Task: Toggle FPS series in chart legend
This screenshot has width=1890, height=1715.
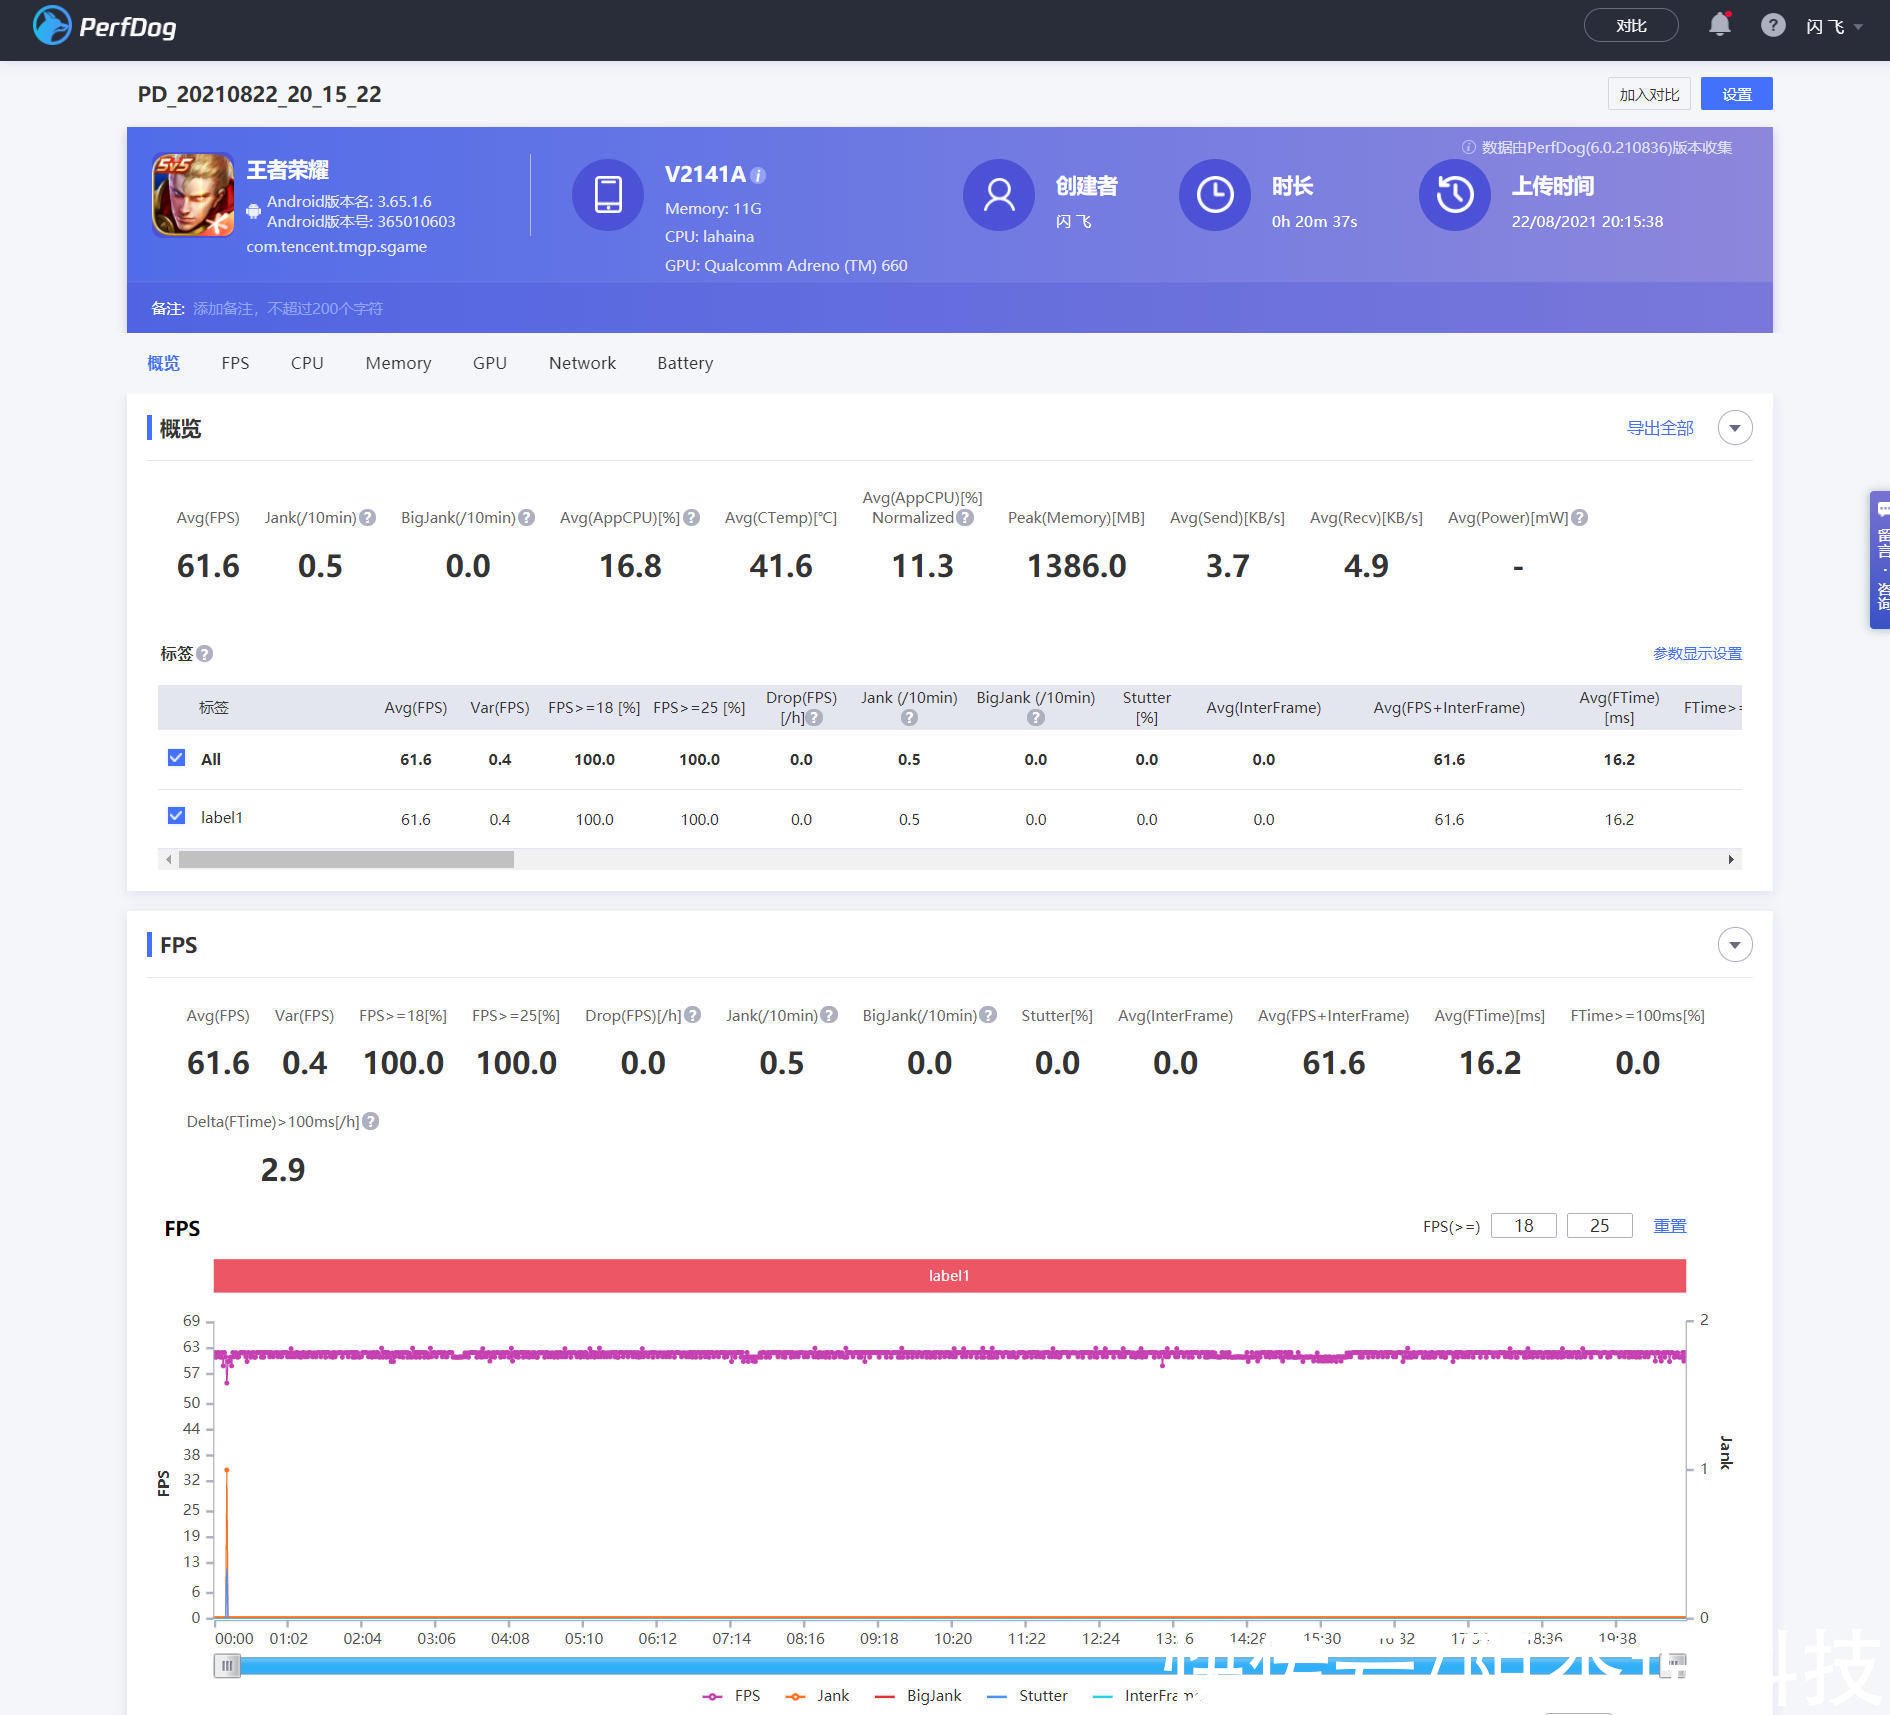Action: [x=732, y=1696]
